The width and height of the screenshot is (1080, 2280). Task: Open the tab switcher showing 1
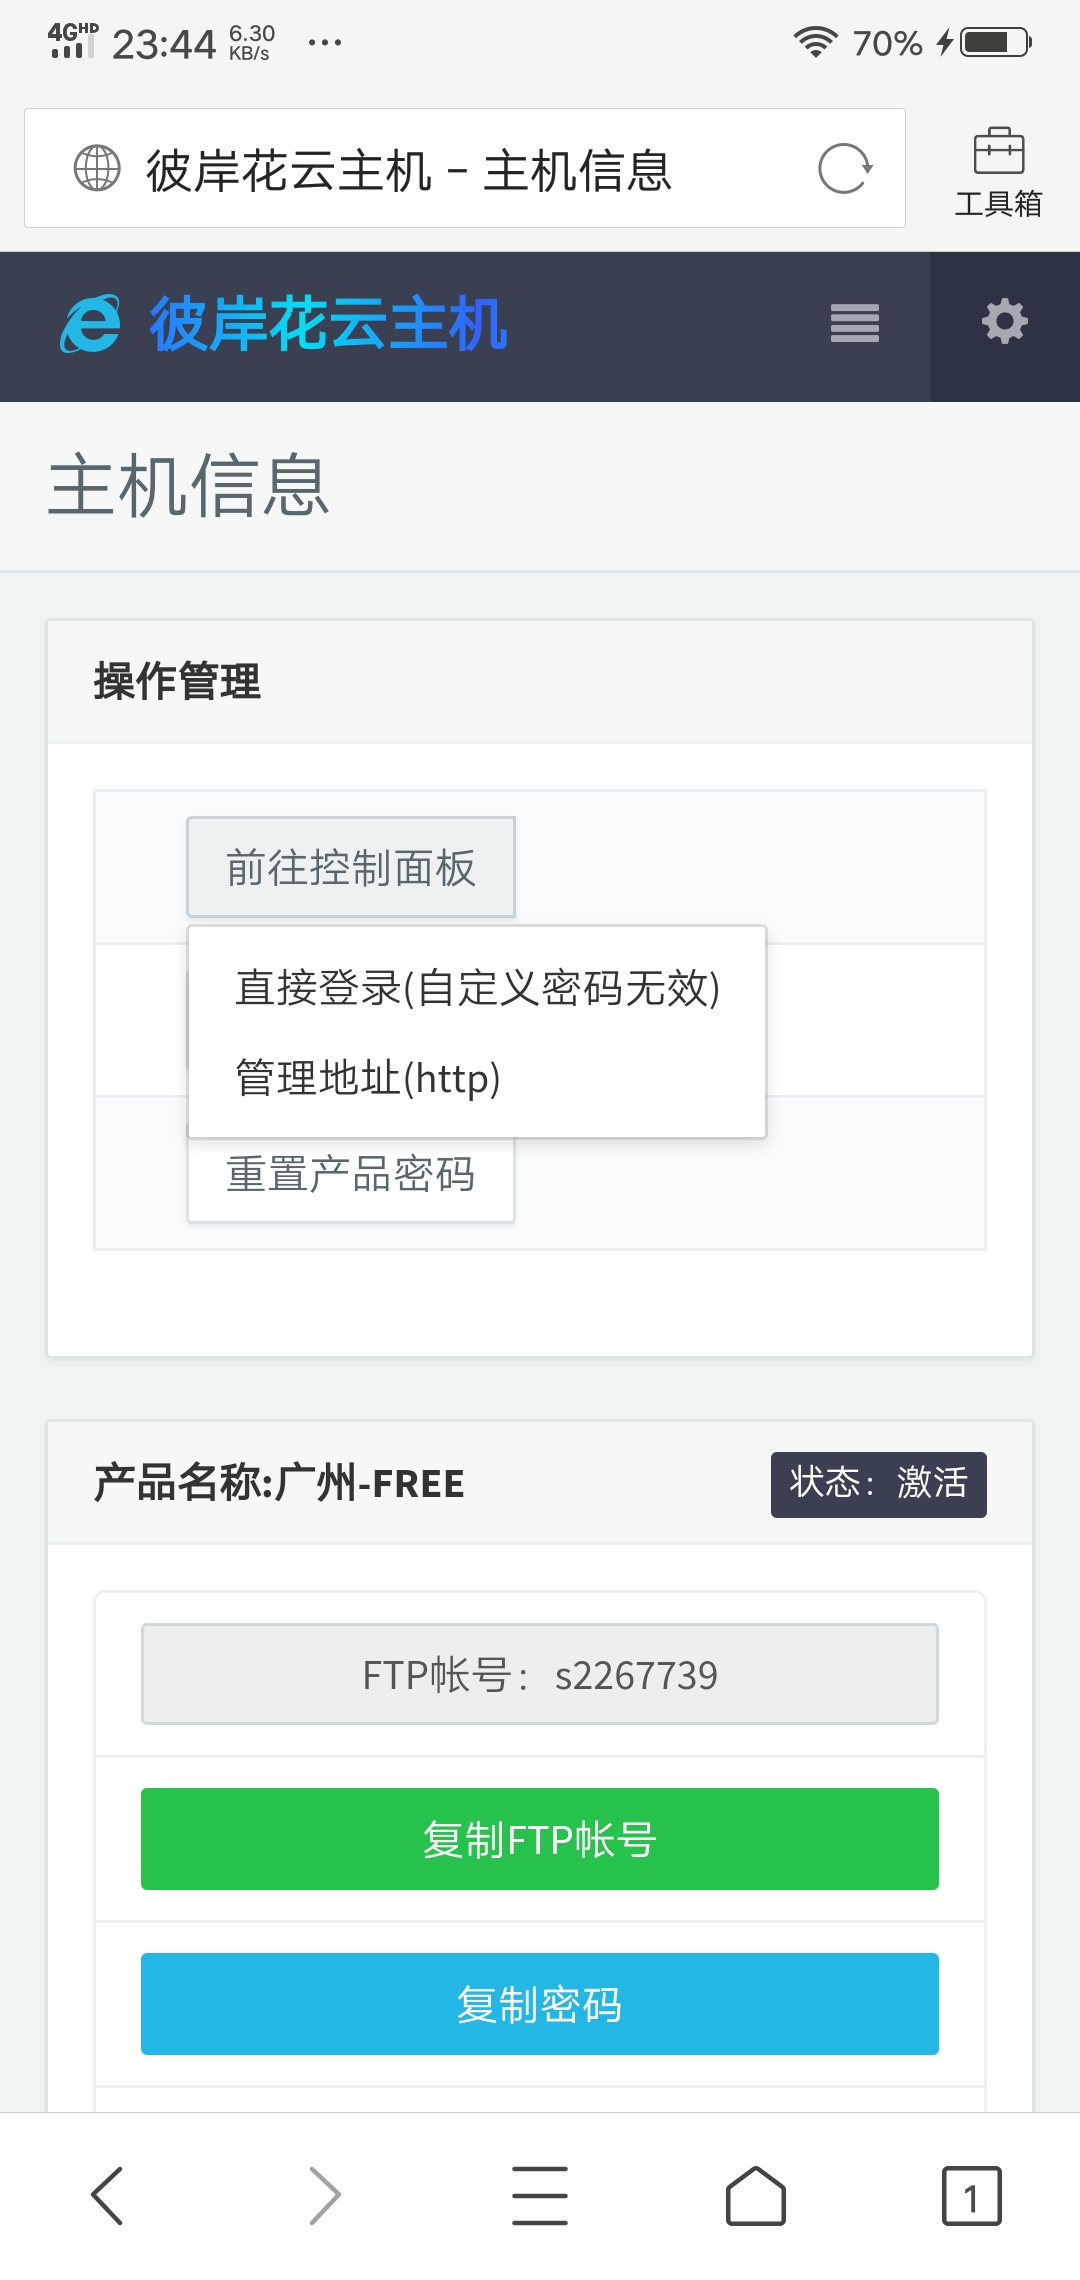(x=971, y=2196)
